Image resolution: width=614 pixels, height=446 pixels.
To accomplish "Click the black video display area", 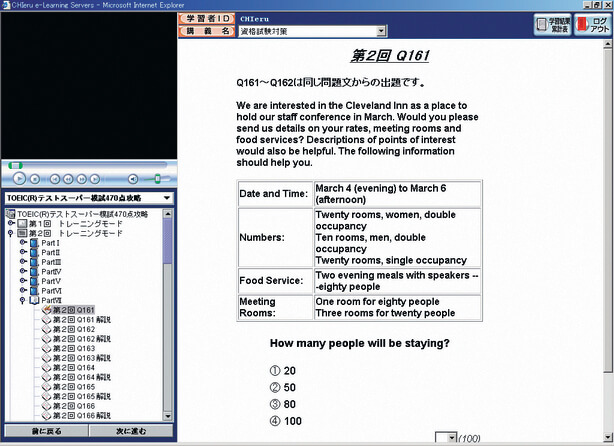I will (x=89, y=85).
